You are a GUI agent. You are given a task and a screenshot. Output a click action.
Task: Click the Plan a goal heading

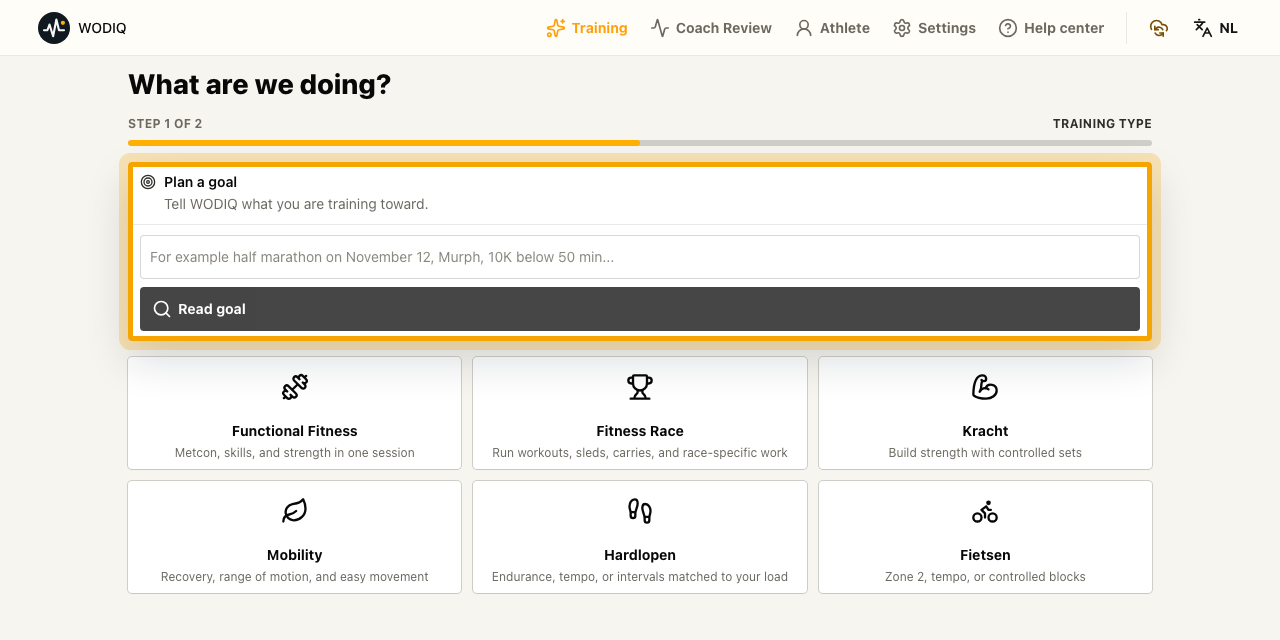[x=200, y=182]
